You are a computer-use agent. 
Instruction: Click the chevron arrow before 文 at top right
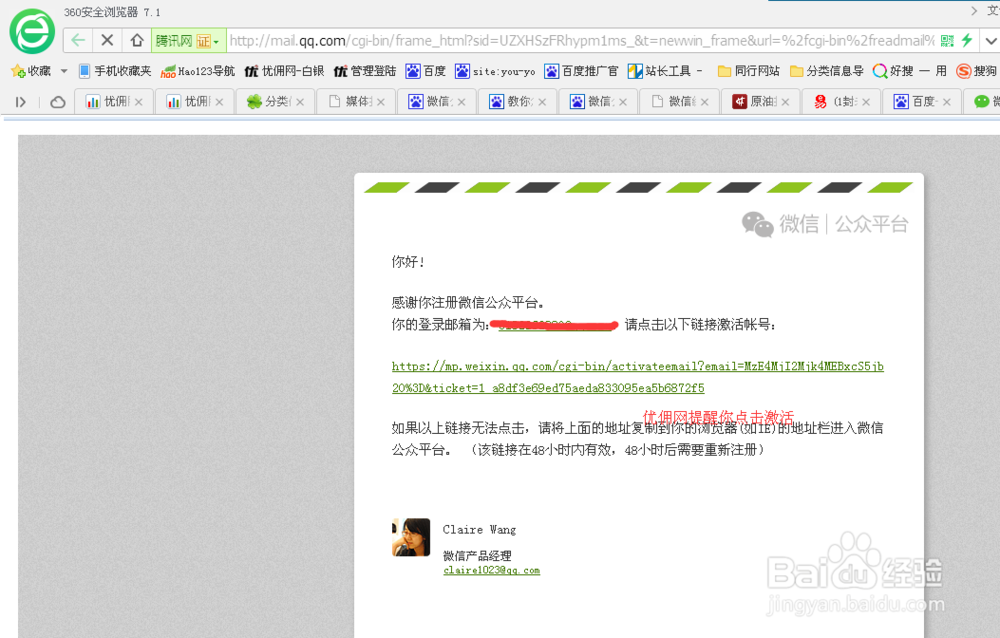coord(974,11)
